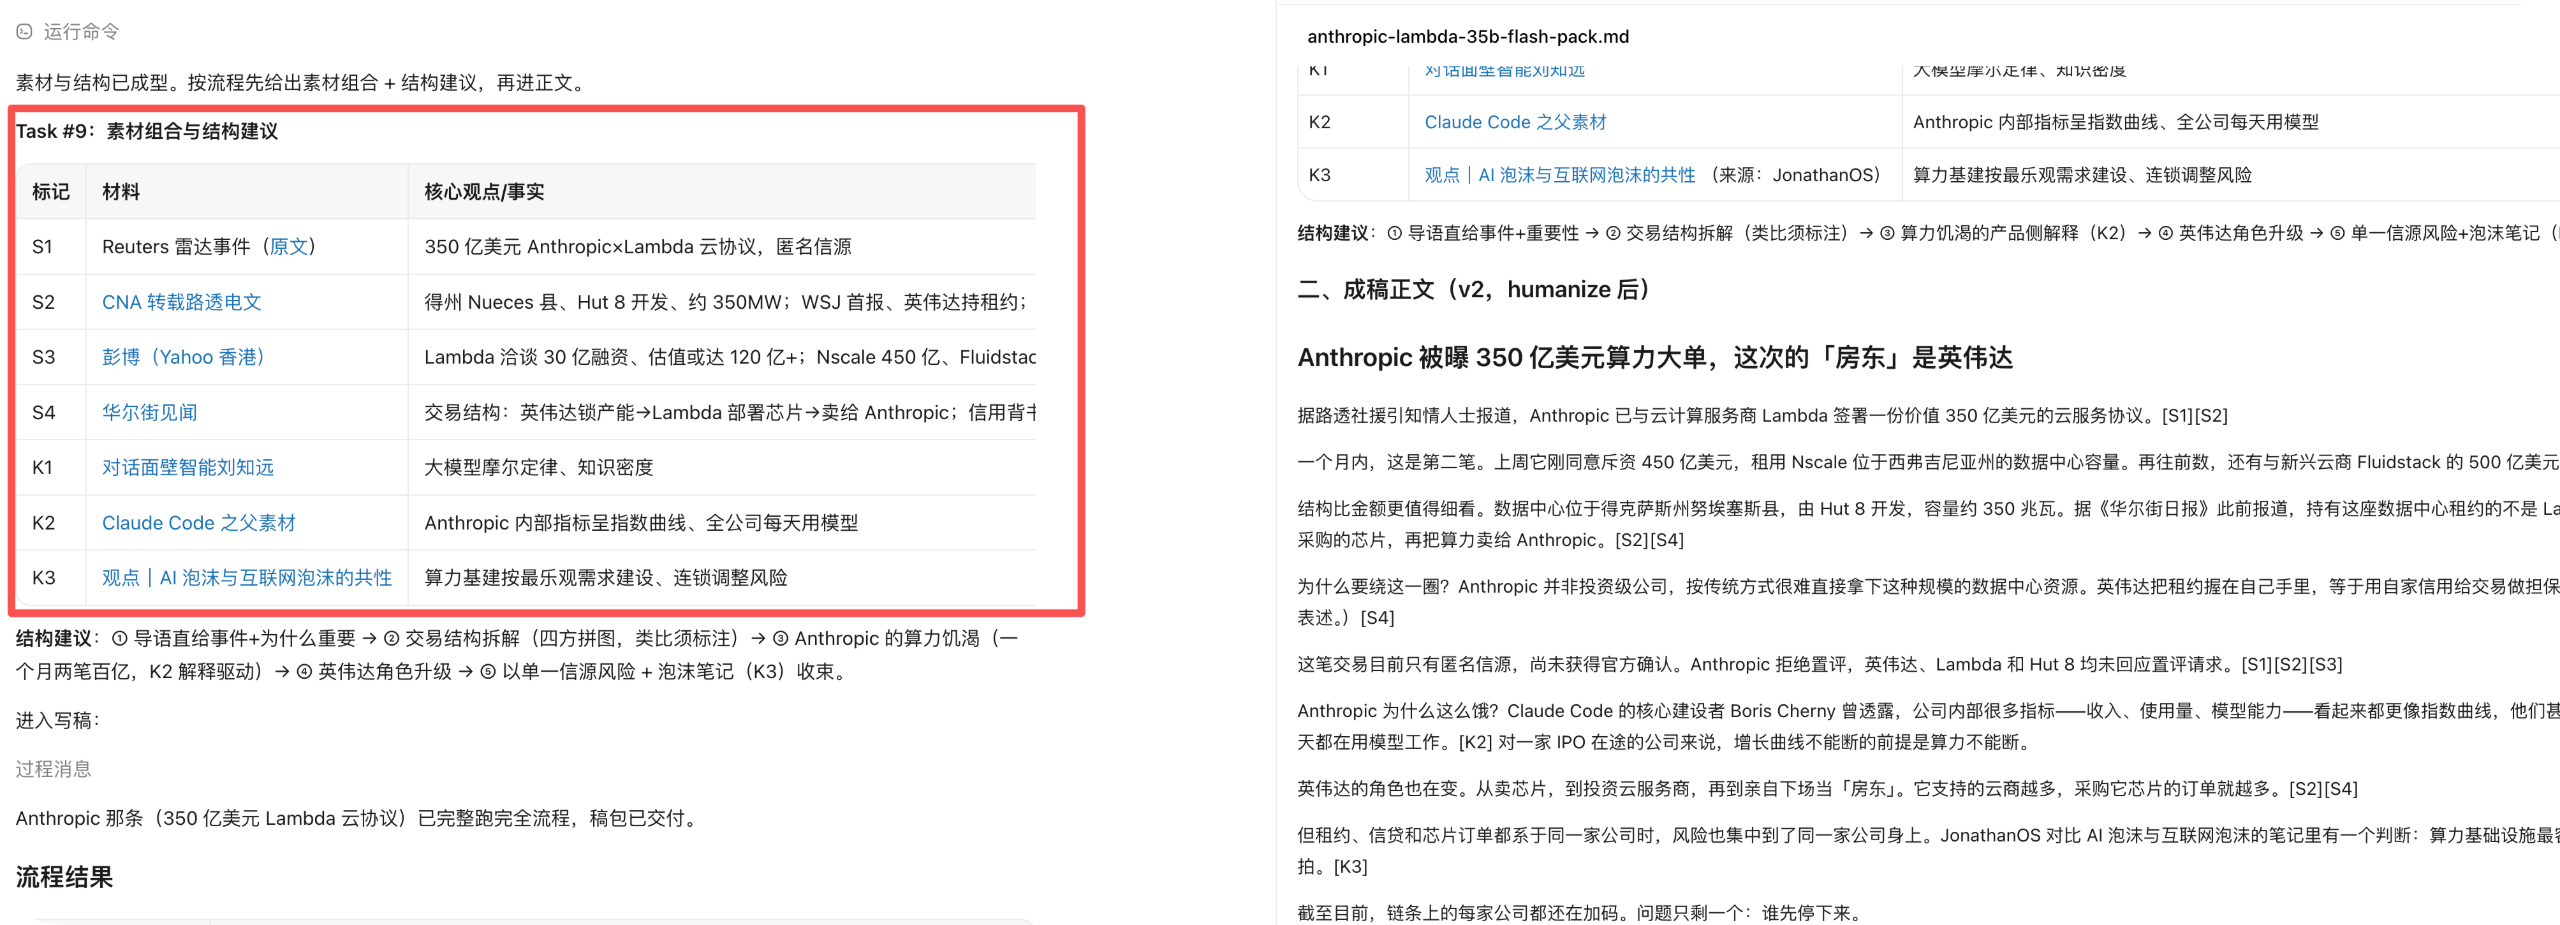The width and height of the screenshot is (2560, 925).
Task: Open the CNA 转载路透电文 link
Action: coord(181,302)
